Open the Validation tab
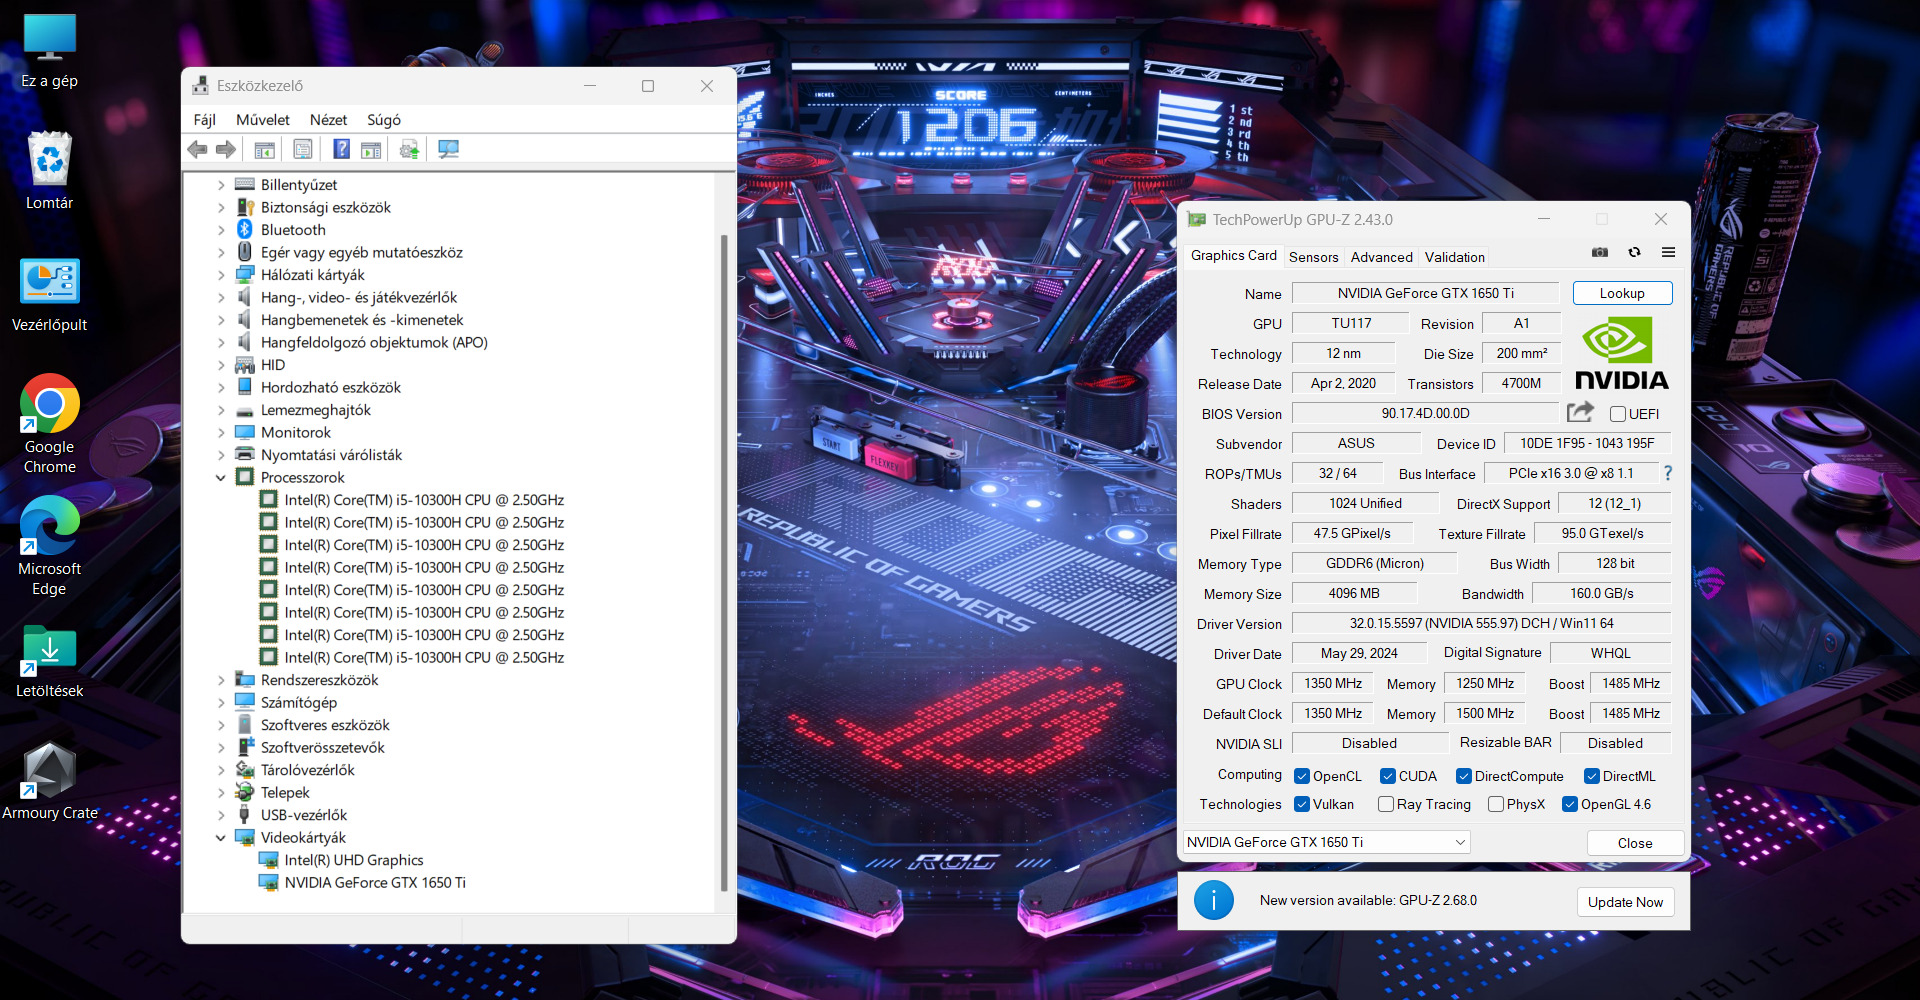 click(1455, 257)
